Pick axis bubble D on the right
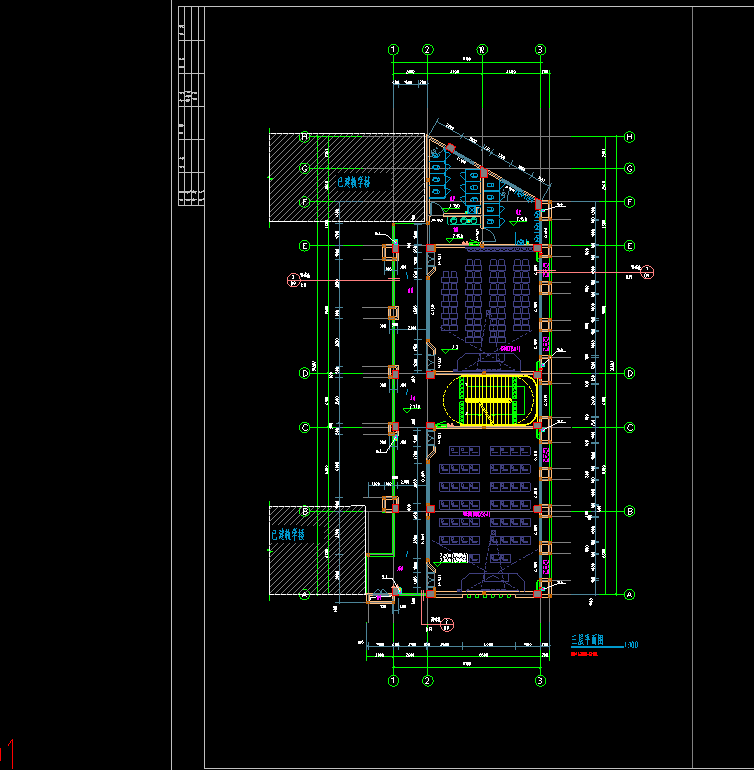Image resolution: width=754 pixels, height=770 pixels. tap(630, 373)
